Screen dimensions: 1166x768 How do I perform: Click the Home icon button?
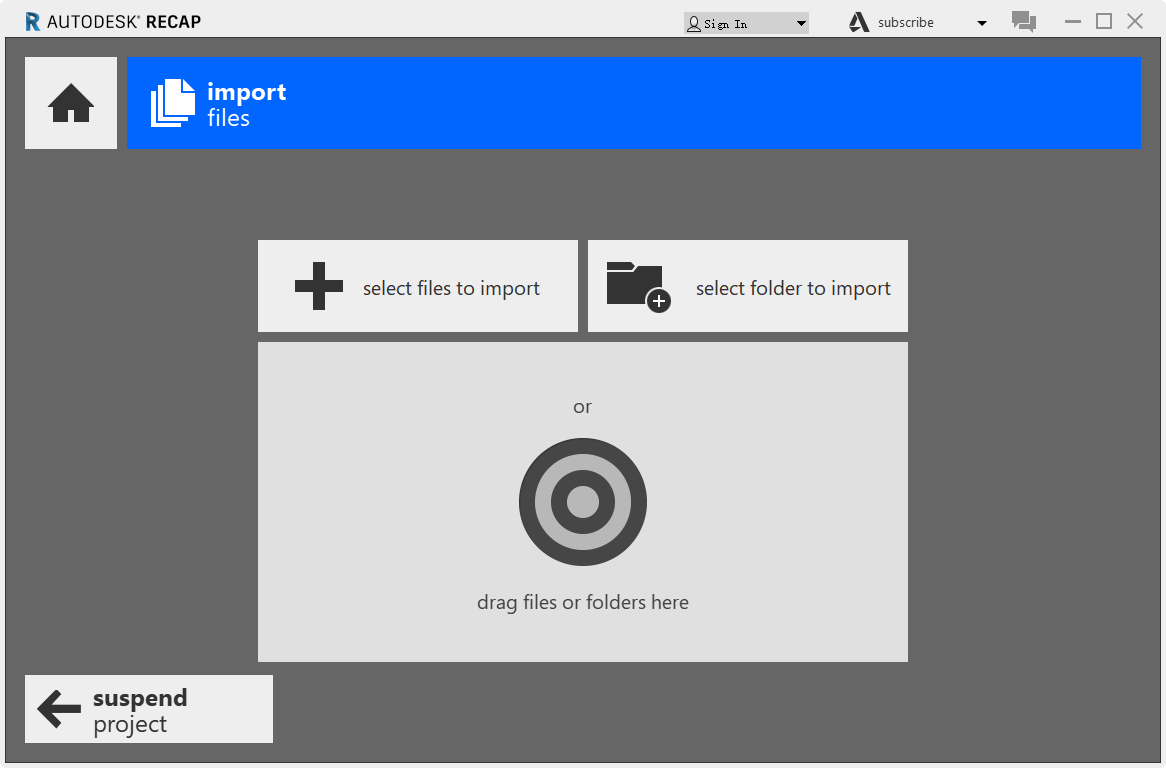[x=71, y=103]
